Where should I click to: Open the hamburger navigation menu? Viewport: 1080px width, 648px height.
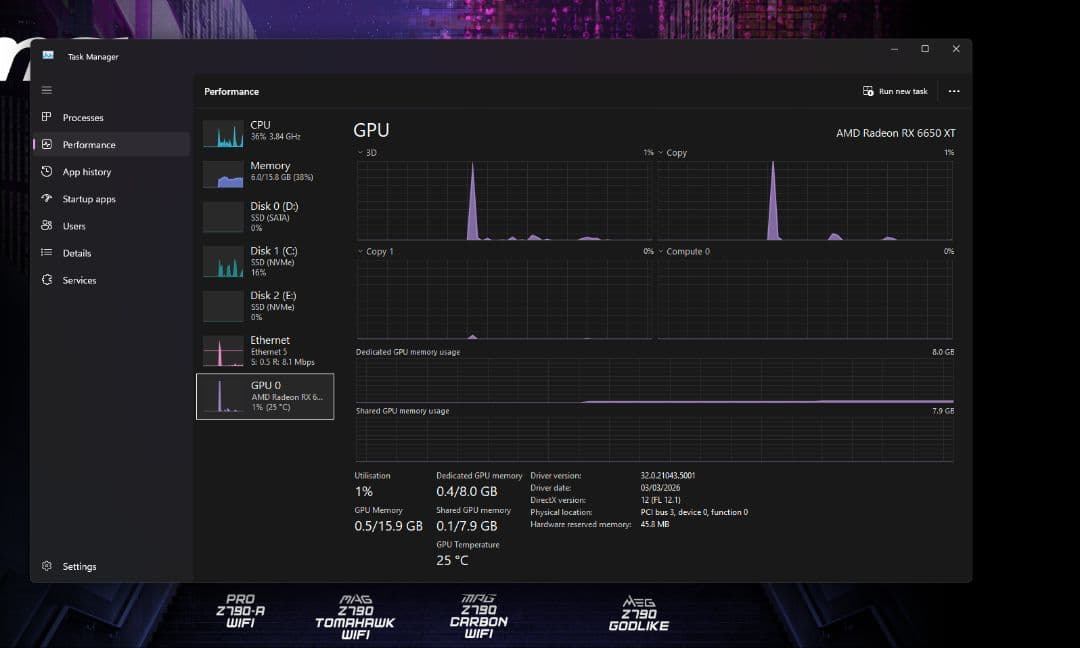pos(47,90)
